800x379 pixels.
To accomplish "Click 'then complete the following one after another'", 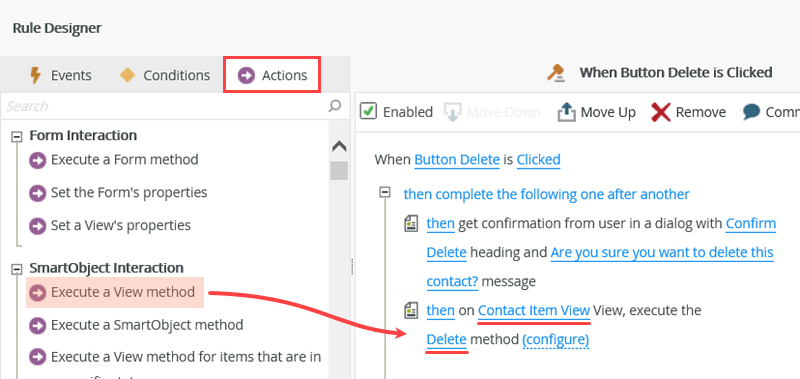I will tap(546, 194).
